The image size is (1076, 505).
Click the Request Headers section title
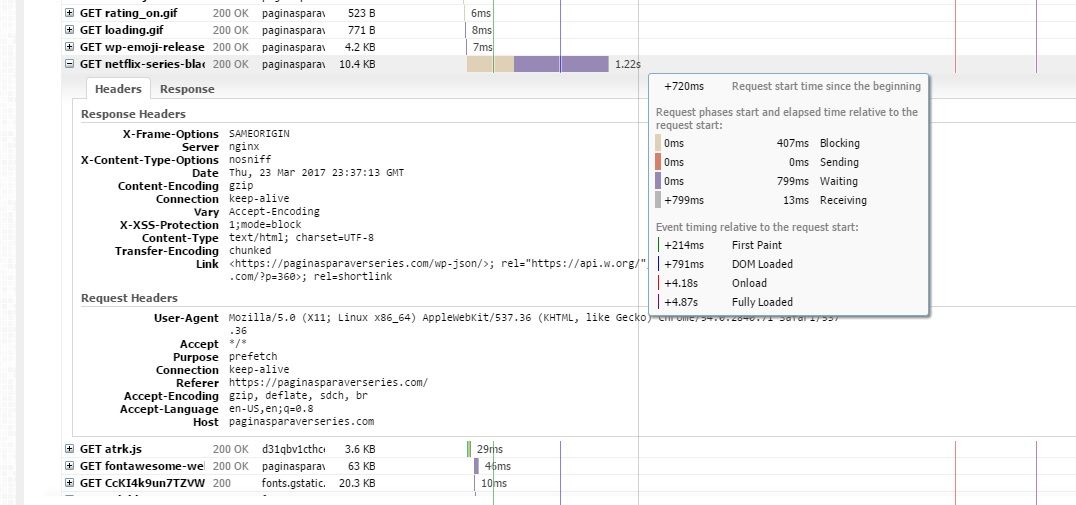(129, 298)
